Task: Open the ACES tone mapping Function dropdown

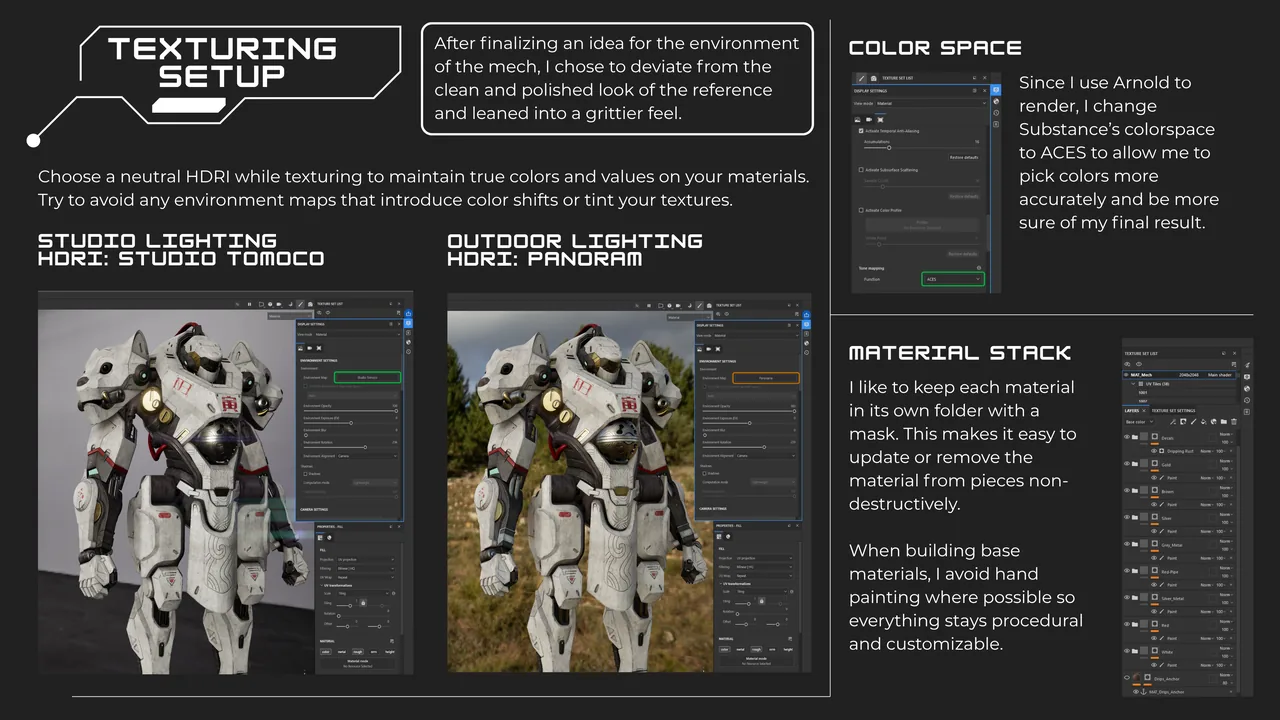Action: click(953, 279)
